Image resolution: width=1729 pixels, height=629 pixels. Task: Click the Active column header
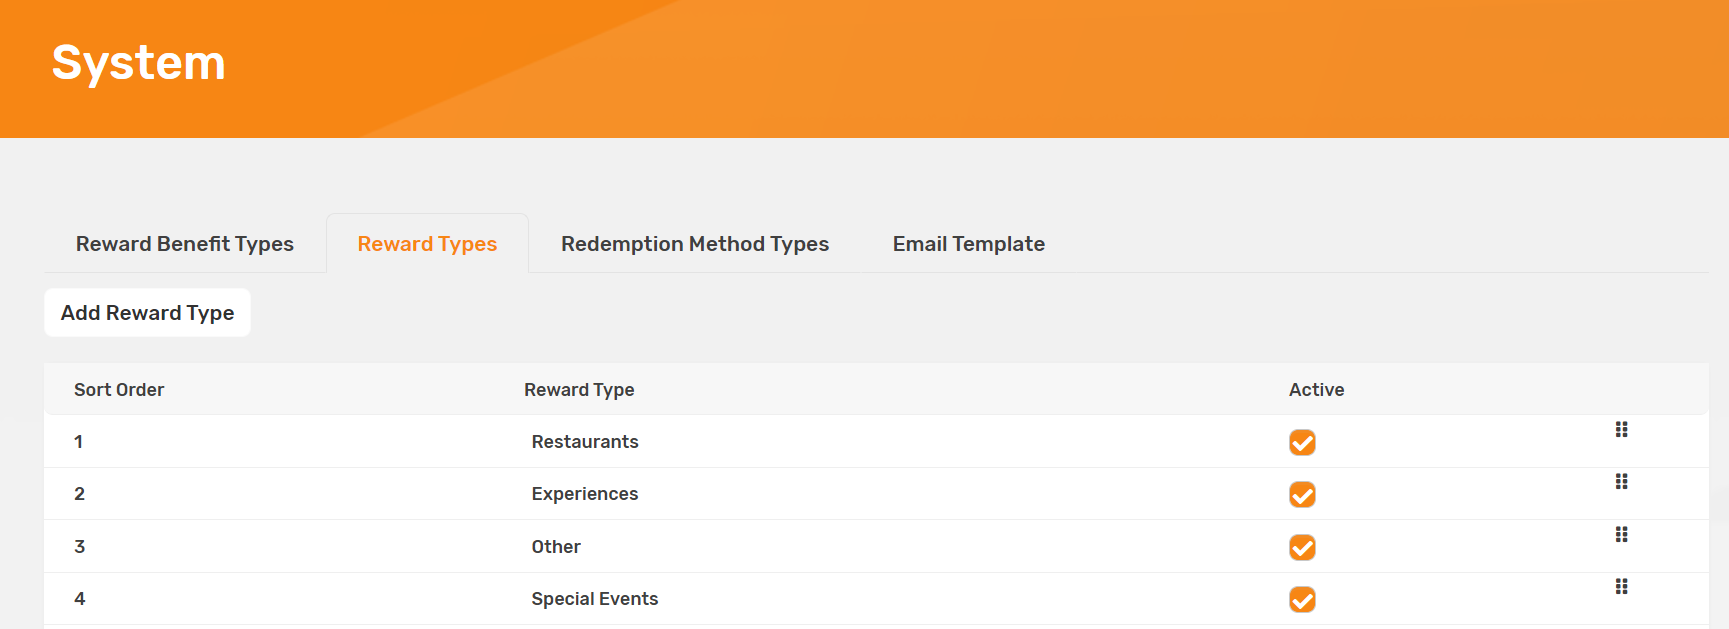pyautogui.click(x=1316, y=390)
